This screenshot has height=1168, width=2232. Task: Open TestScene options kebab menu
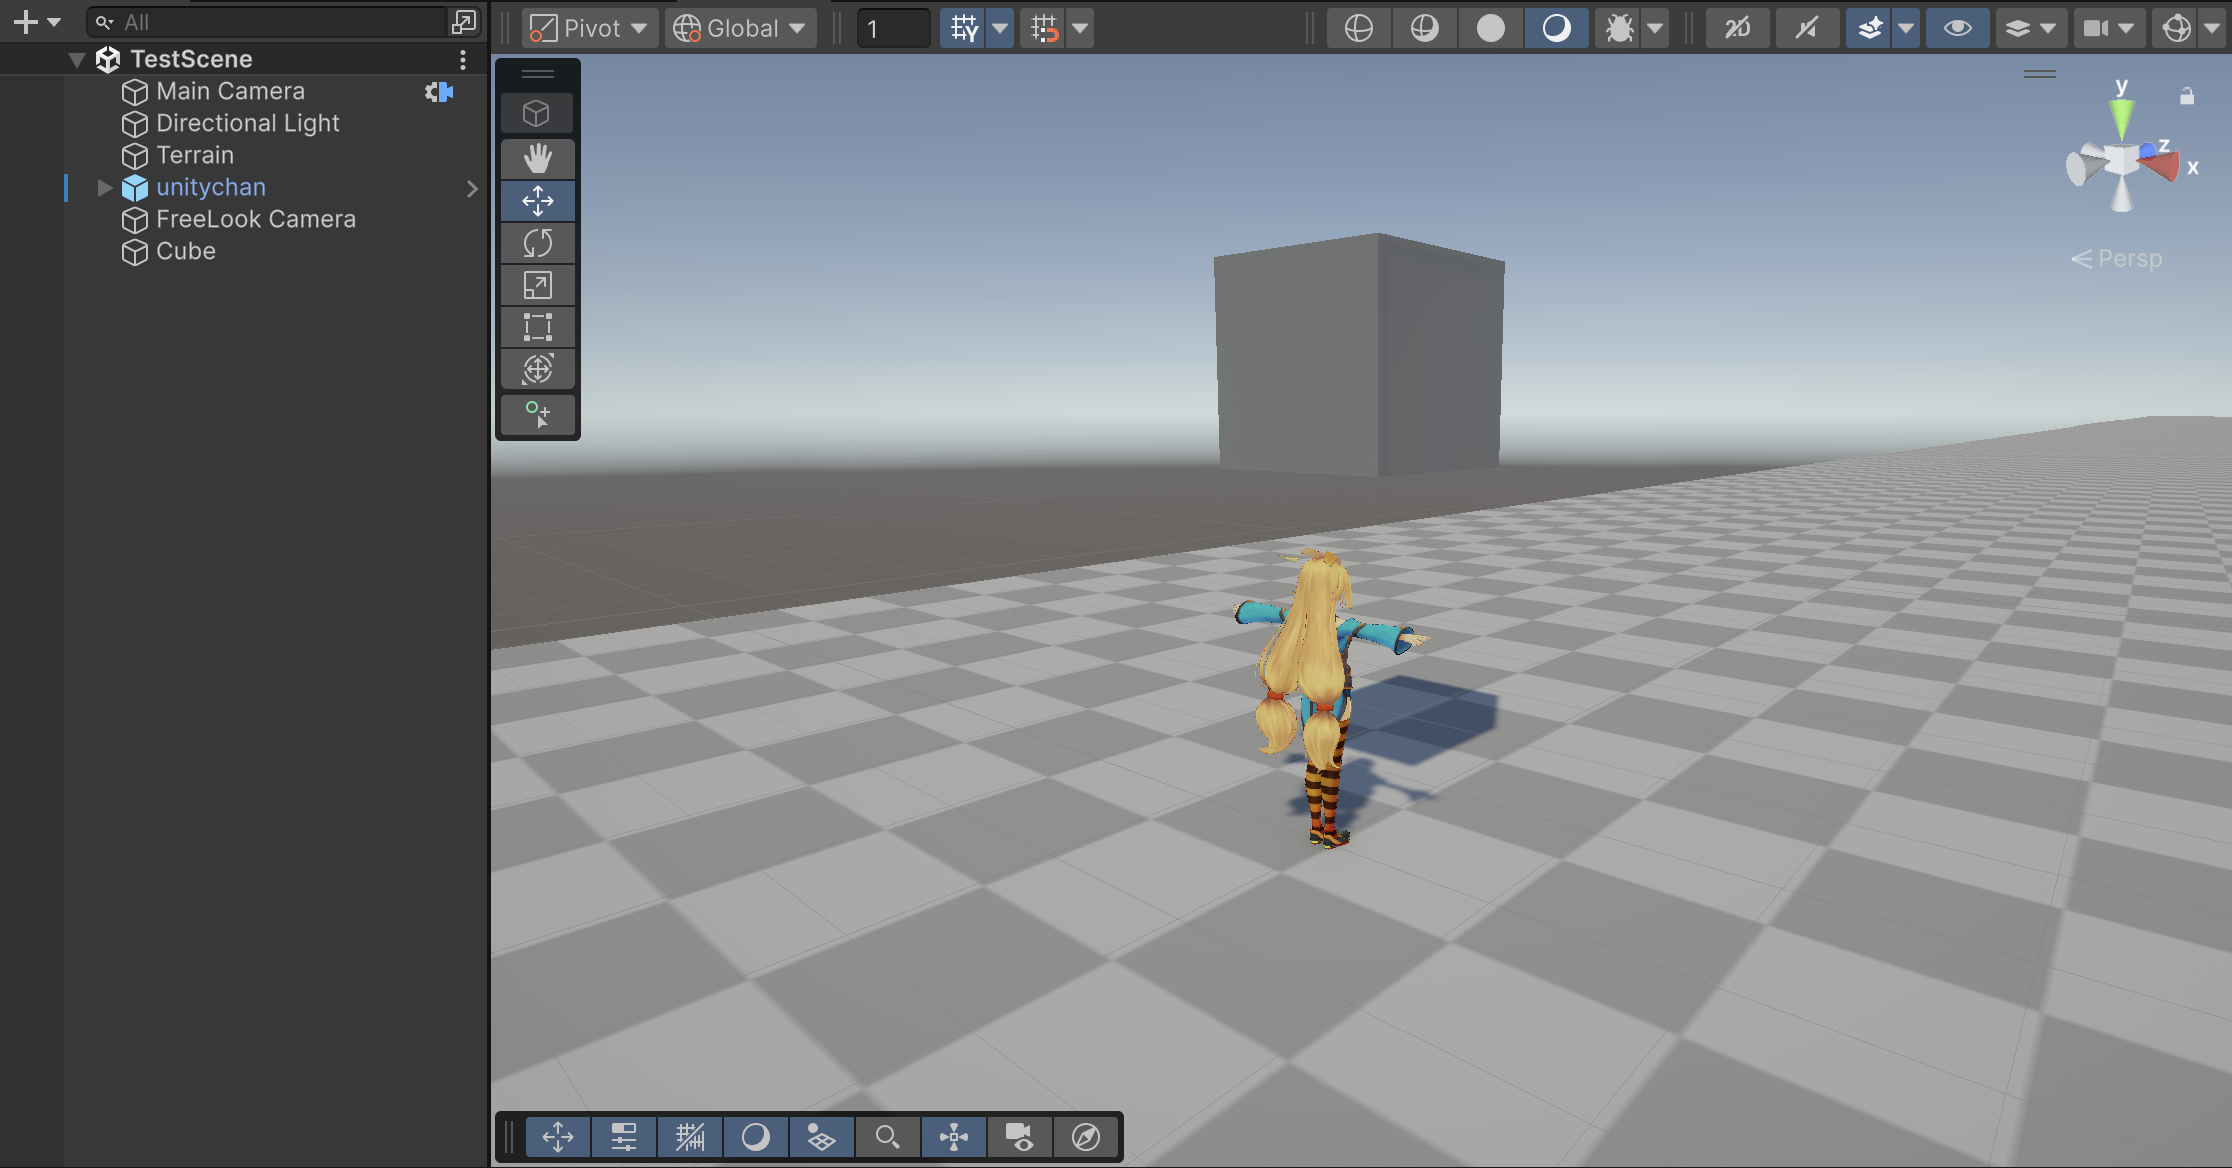(x=462, y=60)
